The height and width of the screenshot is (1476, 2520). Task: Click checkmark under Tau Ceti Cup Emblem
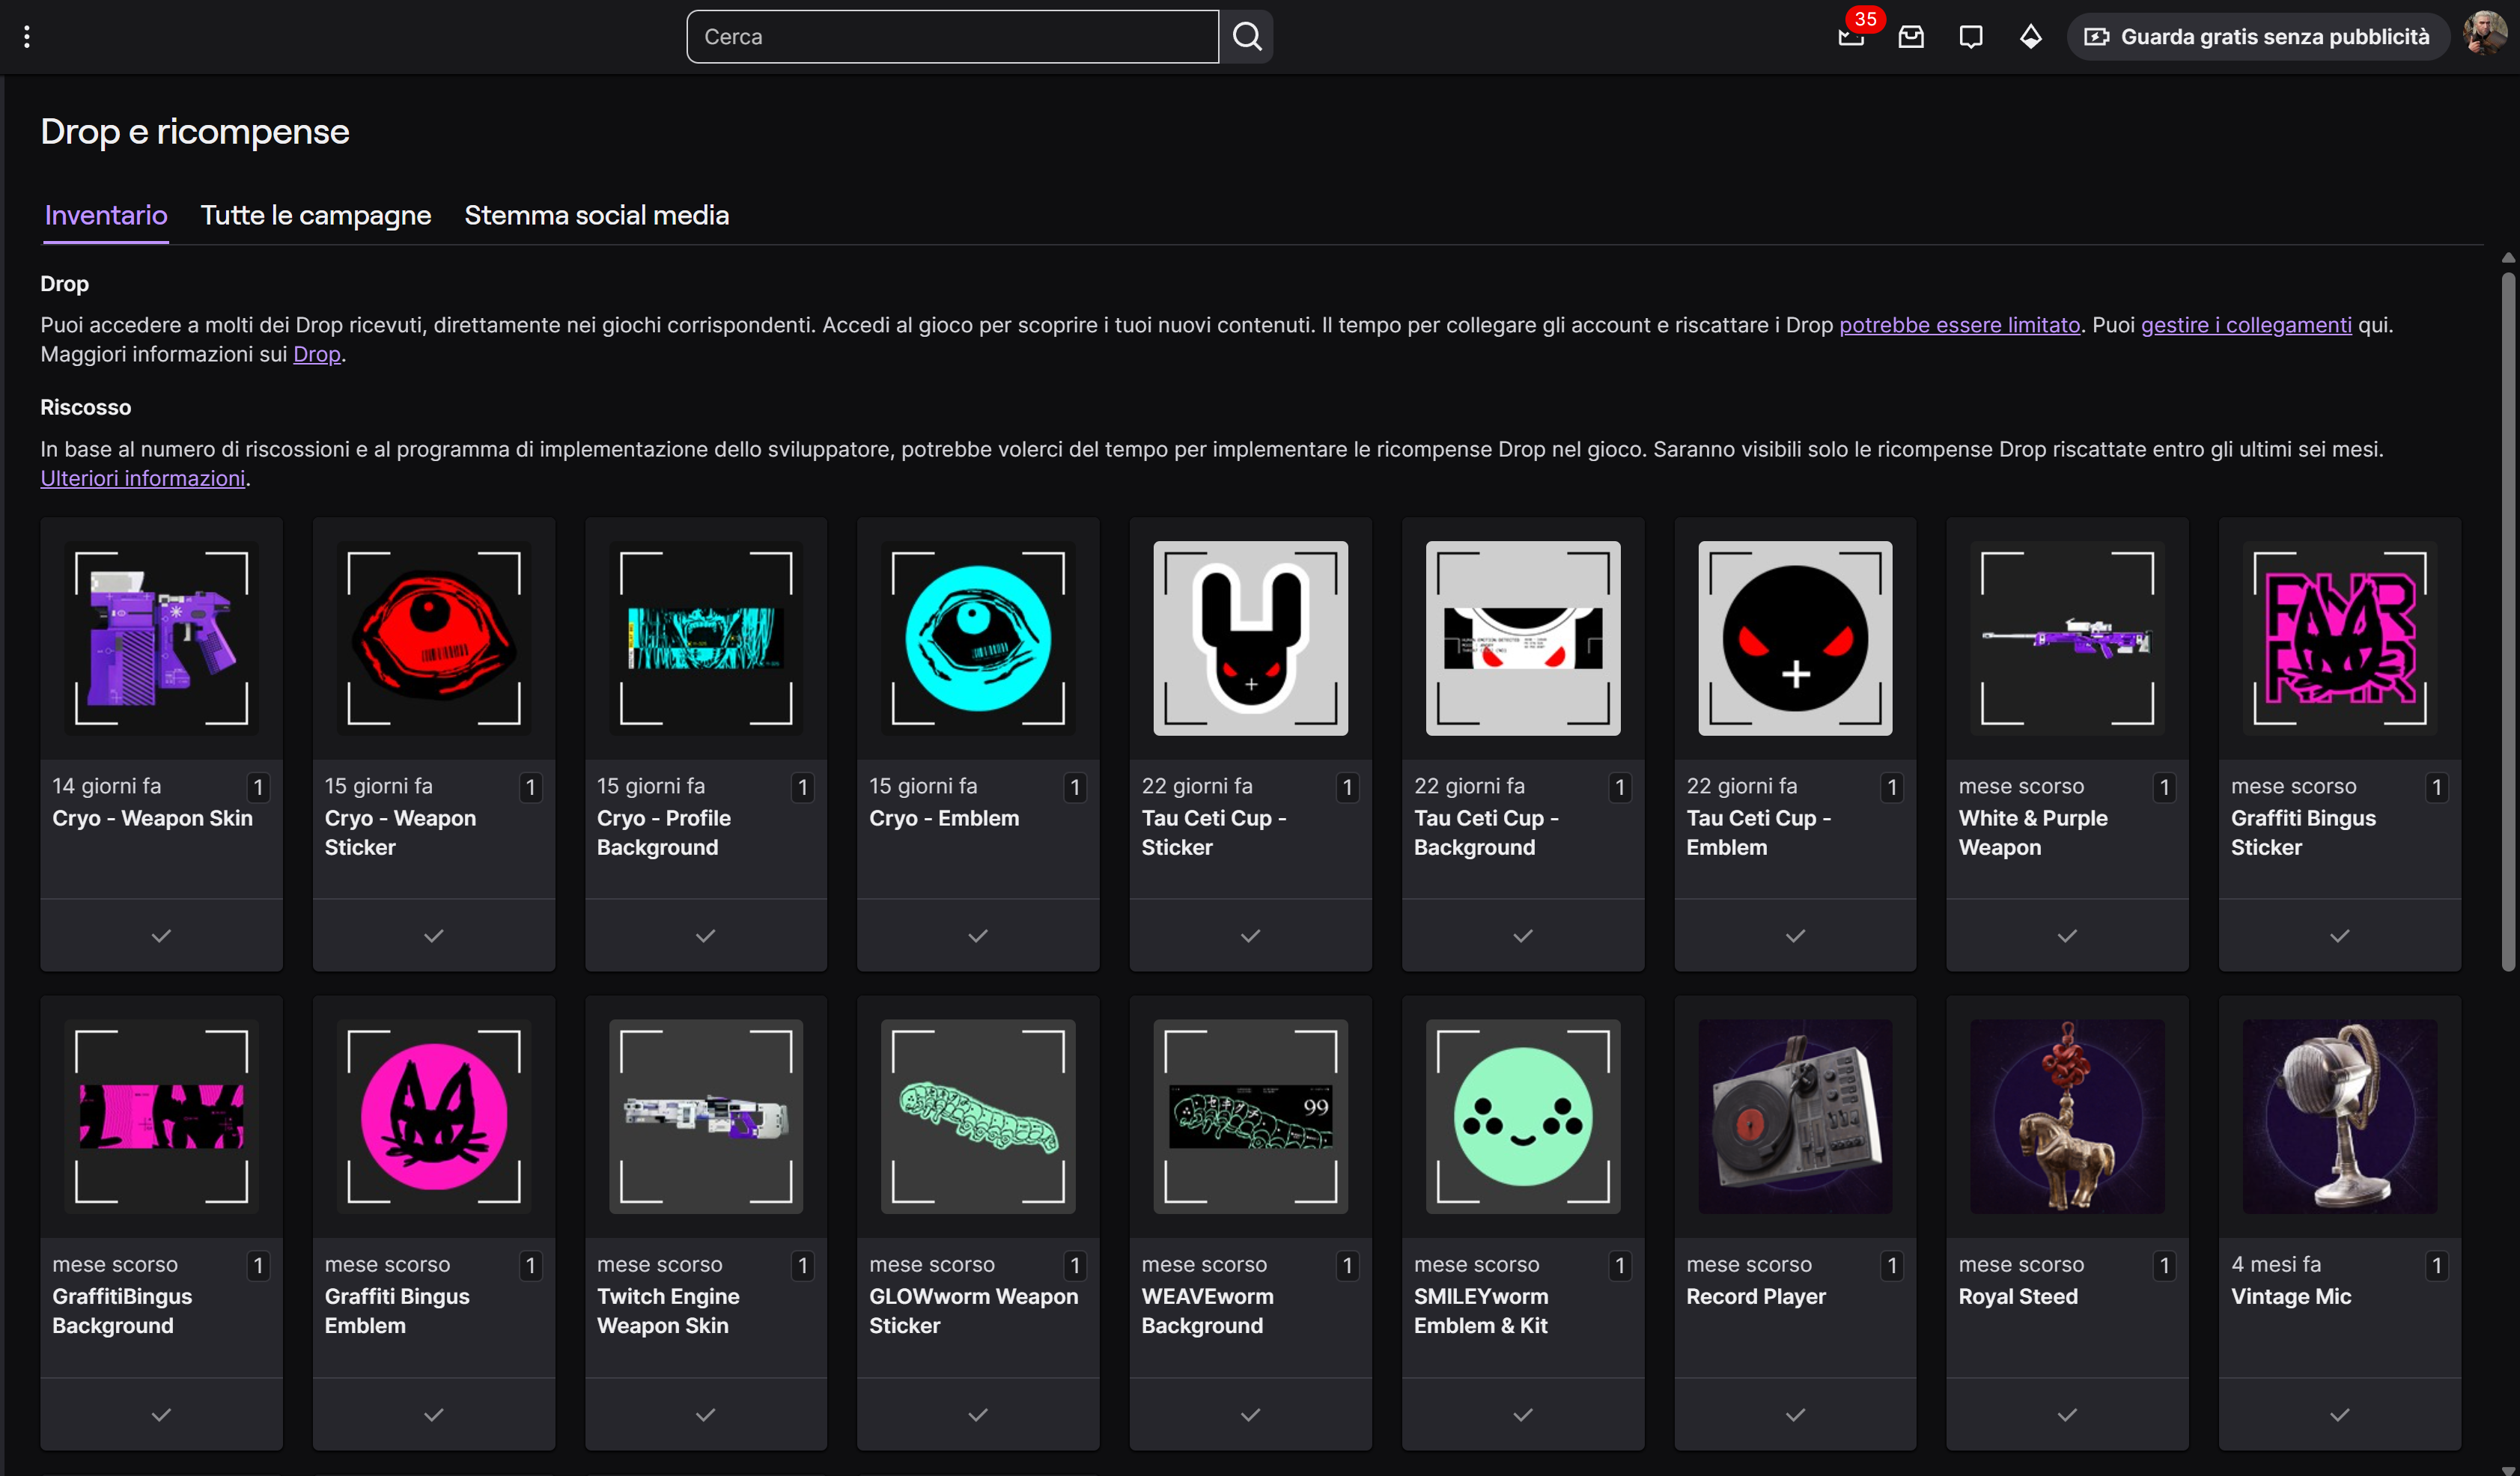pos(1795,936)
